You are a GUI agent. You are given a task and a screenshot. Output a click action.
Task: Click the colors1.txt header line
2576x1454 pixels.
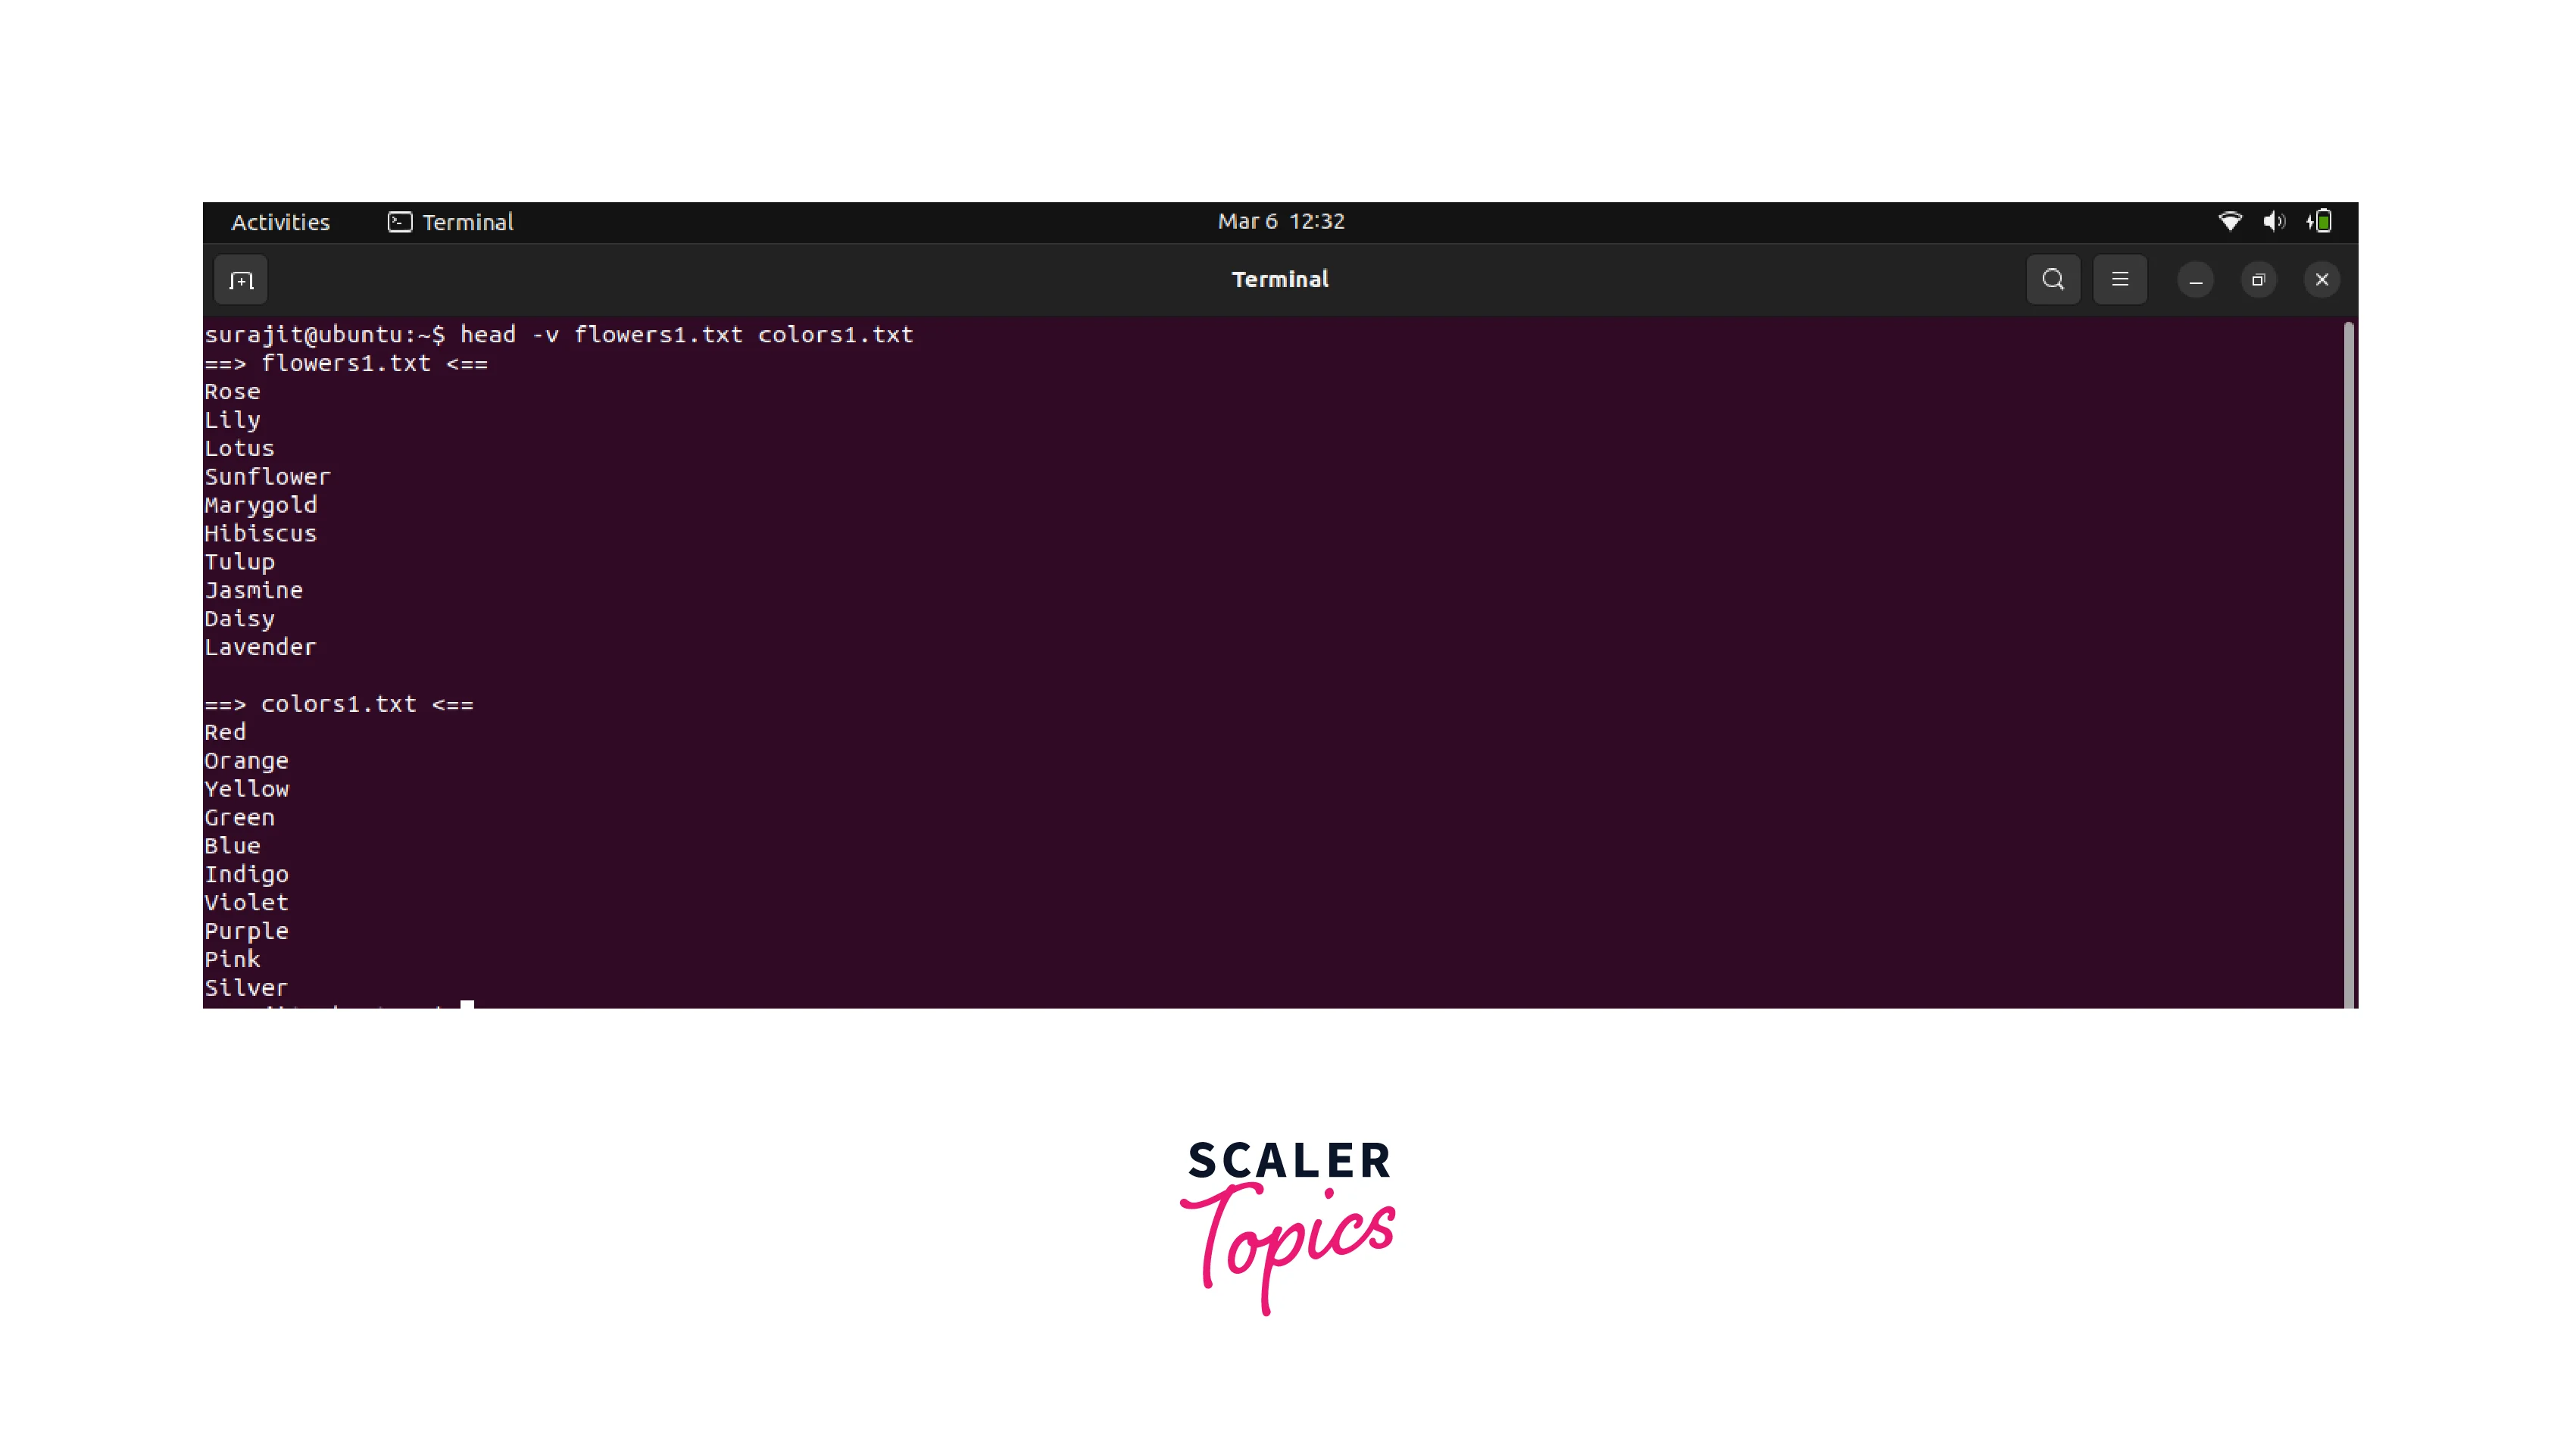click(338, 704)
